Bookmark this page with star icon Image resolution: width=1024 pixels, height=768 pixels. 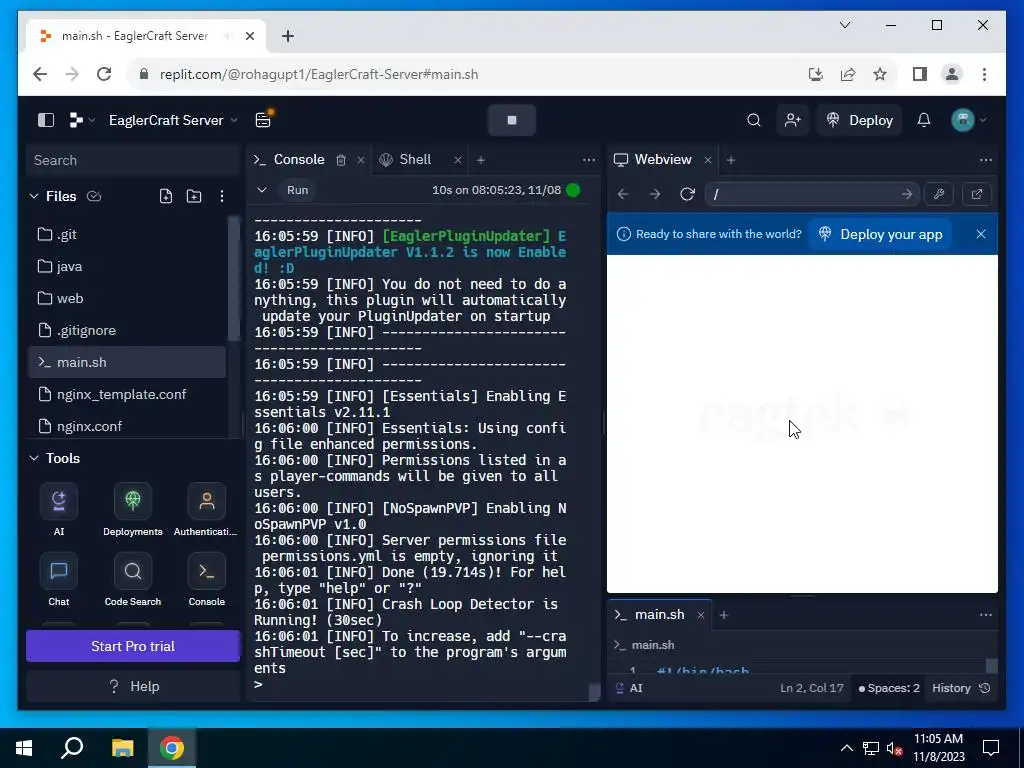pyautogui.click(x=880, y=74)
